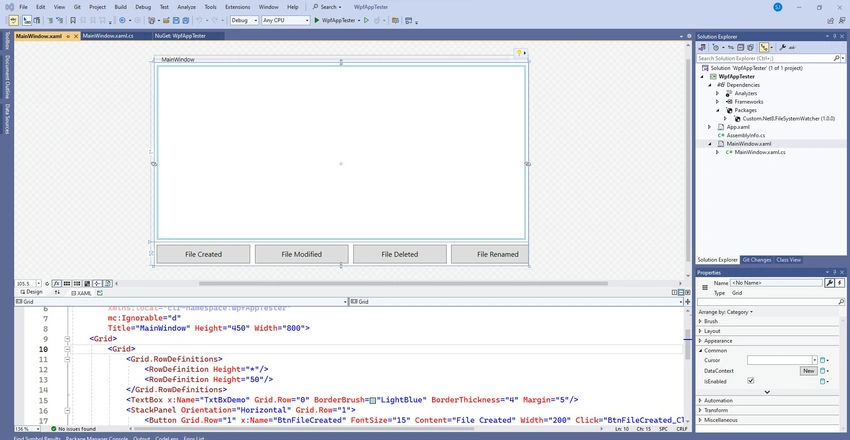This screenshot has width=850, height=440.
Task: Switch to the MainWindow.xaml.cs tab
Action: 108,36
